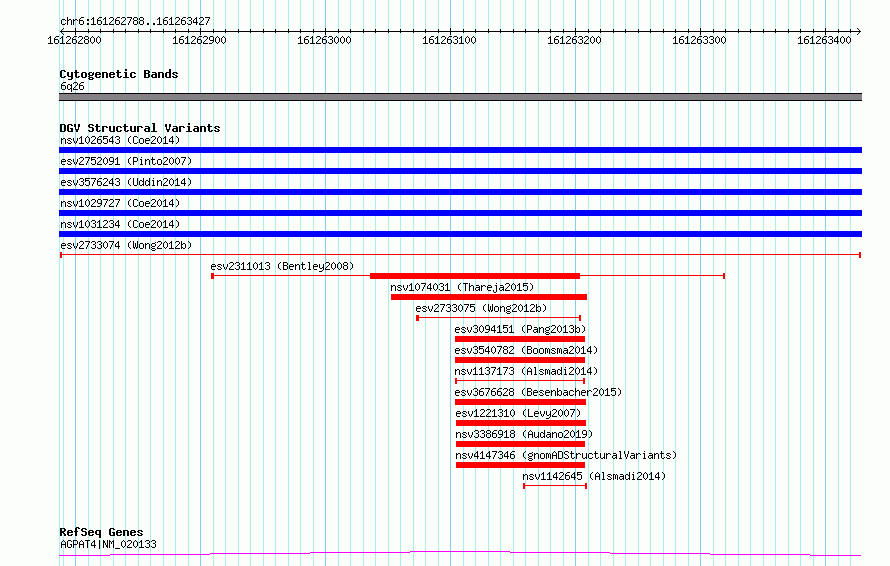Select the 6q26 band label

[x=72, y=86]
